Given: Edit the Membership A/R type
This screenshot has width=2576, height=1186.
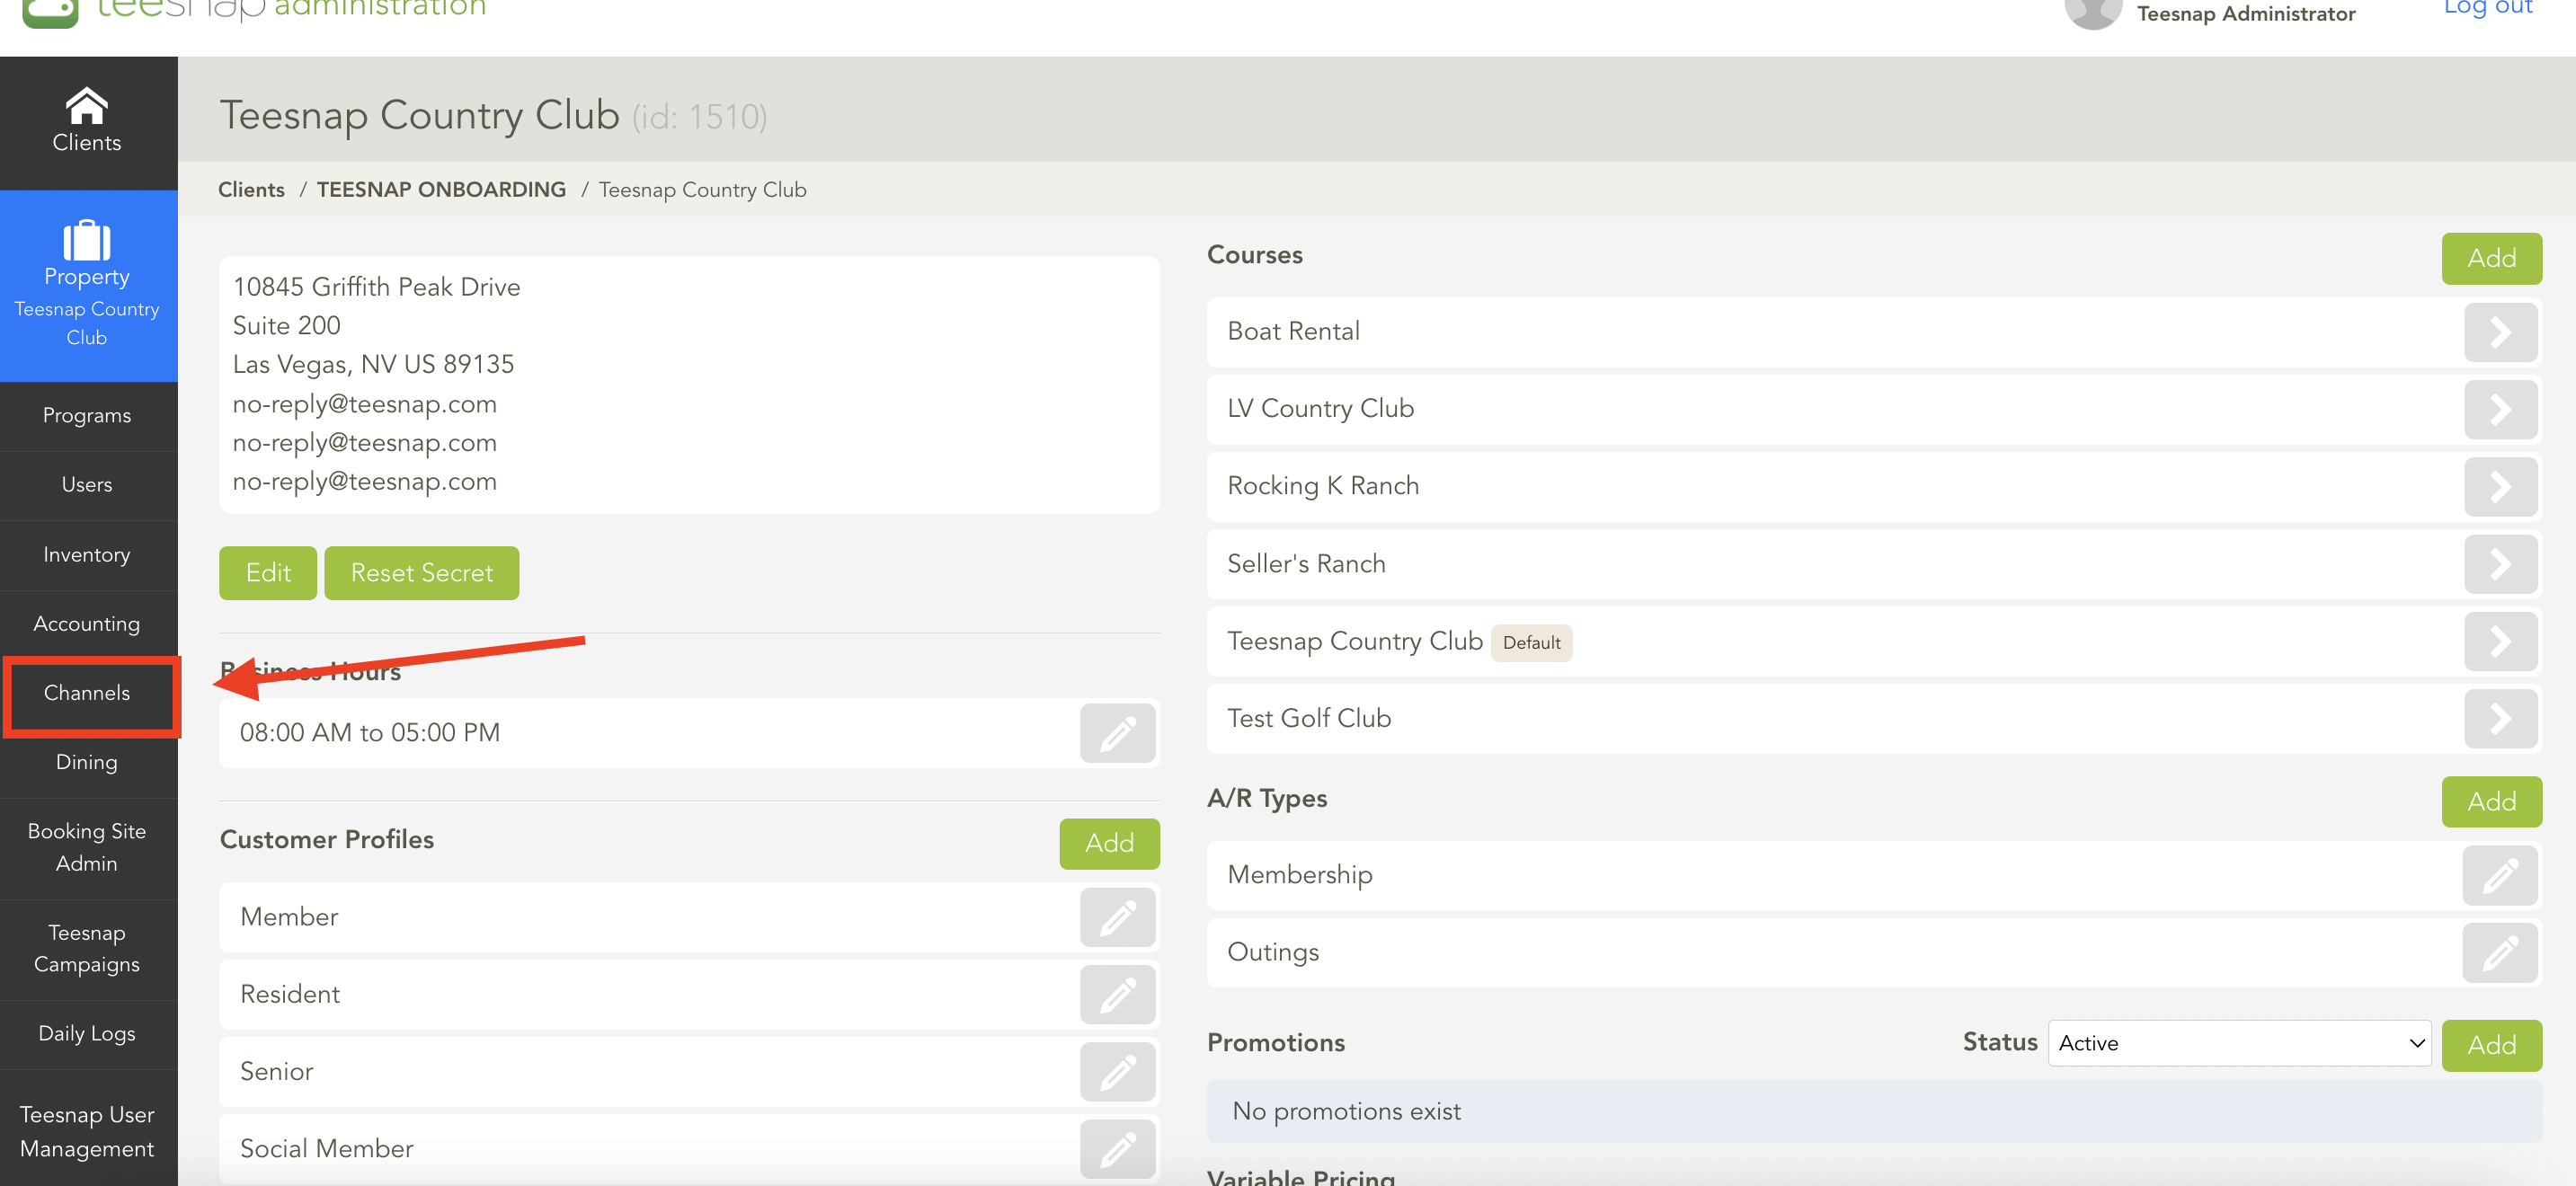Looking at the screenshot, I should (2499, 875).
